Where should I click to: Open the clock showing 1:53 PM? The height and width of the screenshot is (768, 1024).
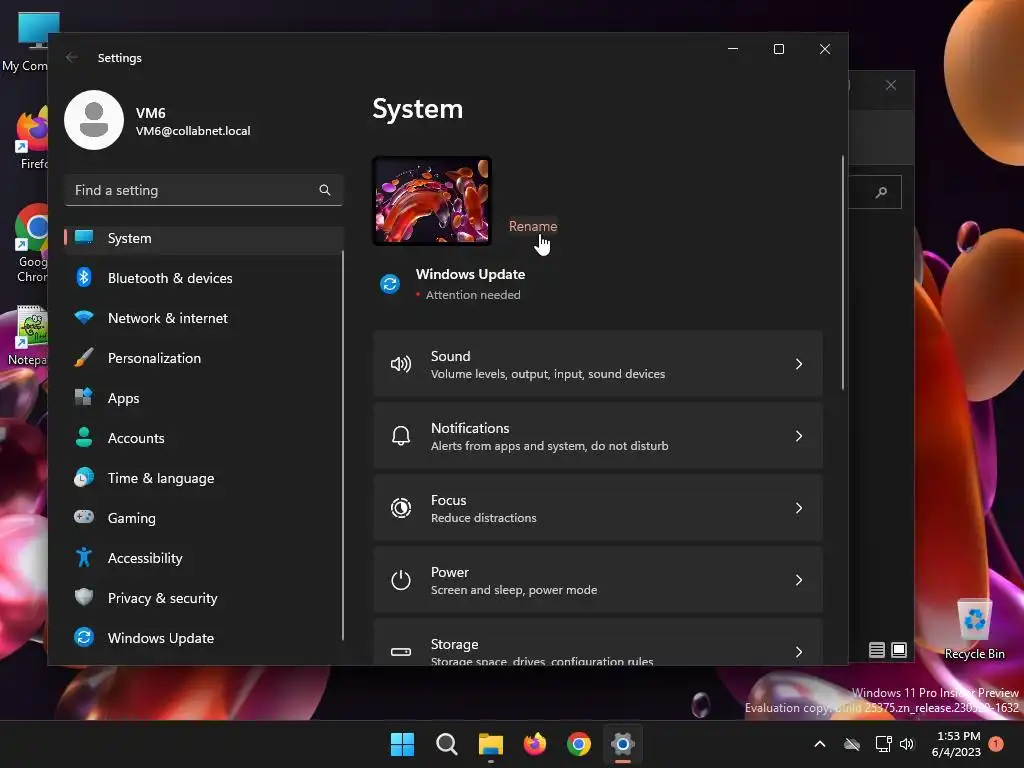pos(957,744)
